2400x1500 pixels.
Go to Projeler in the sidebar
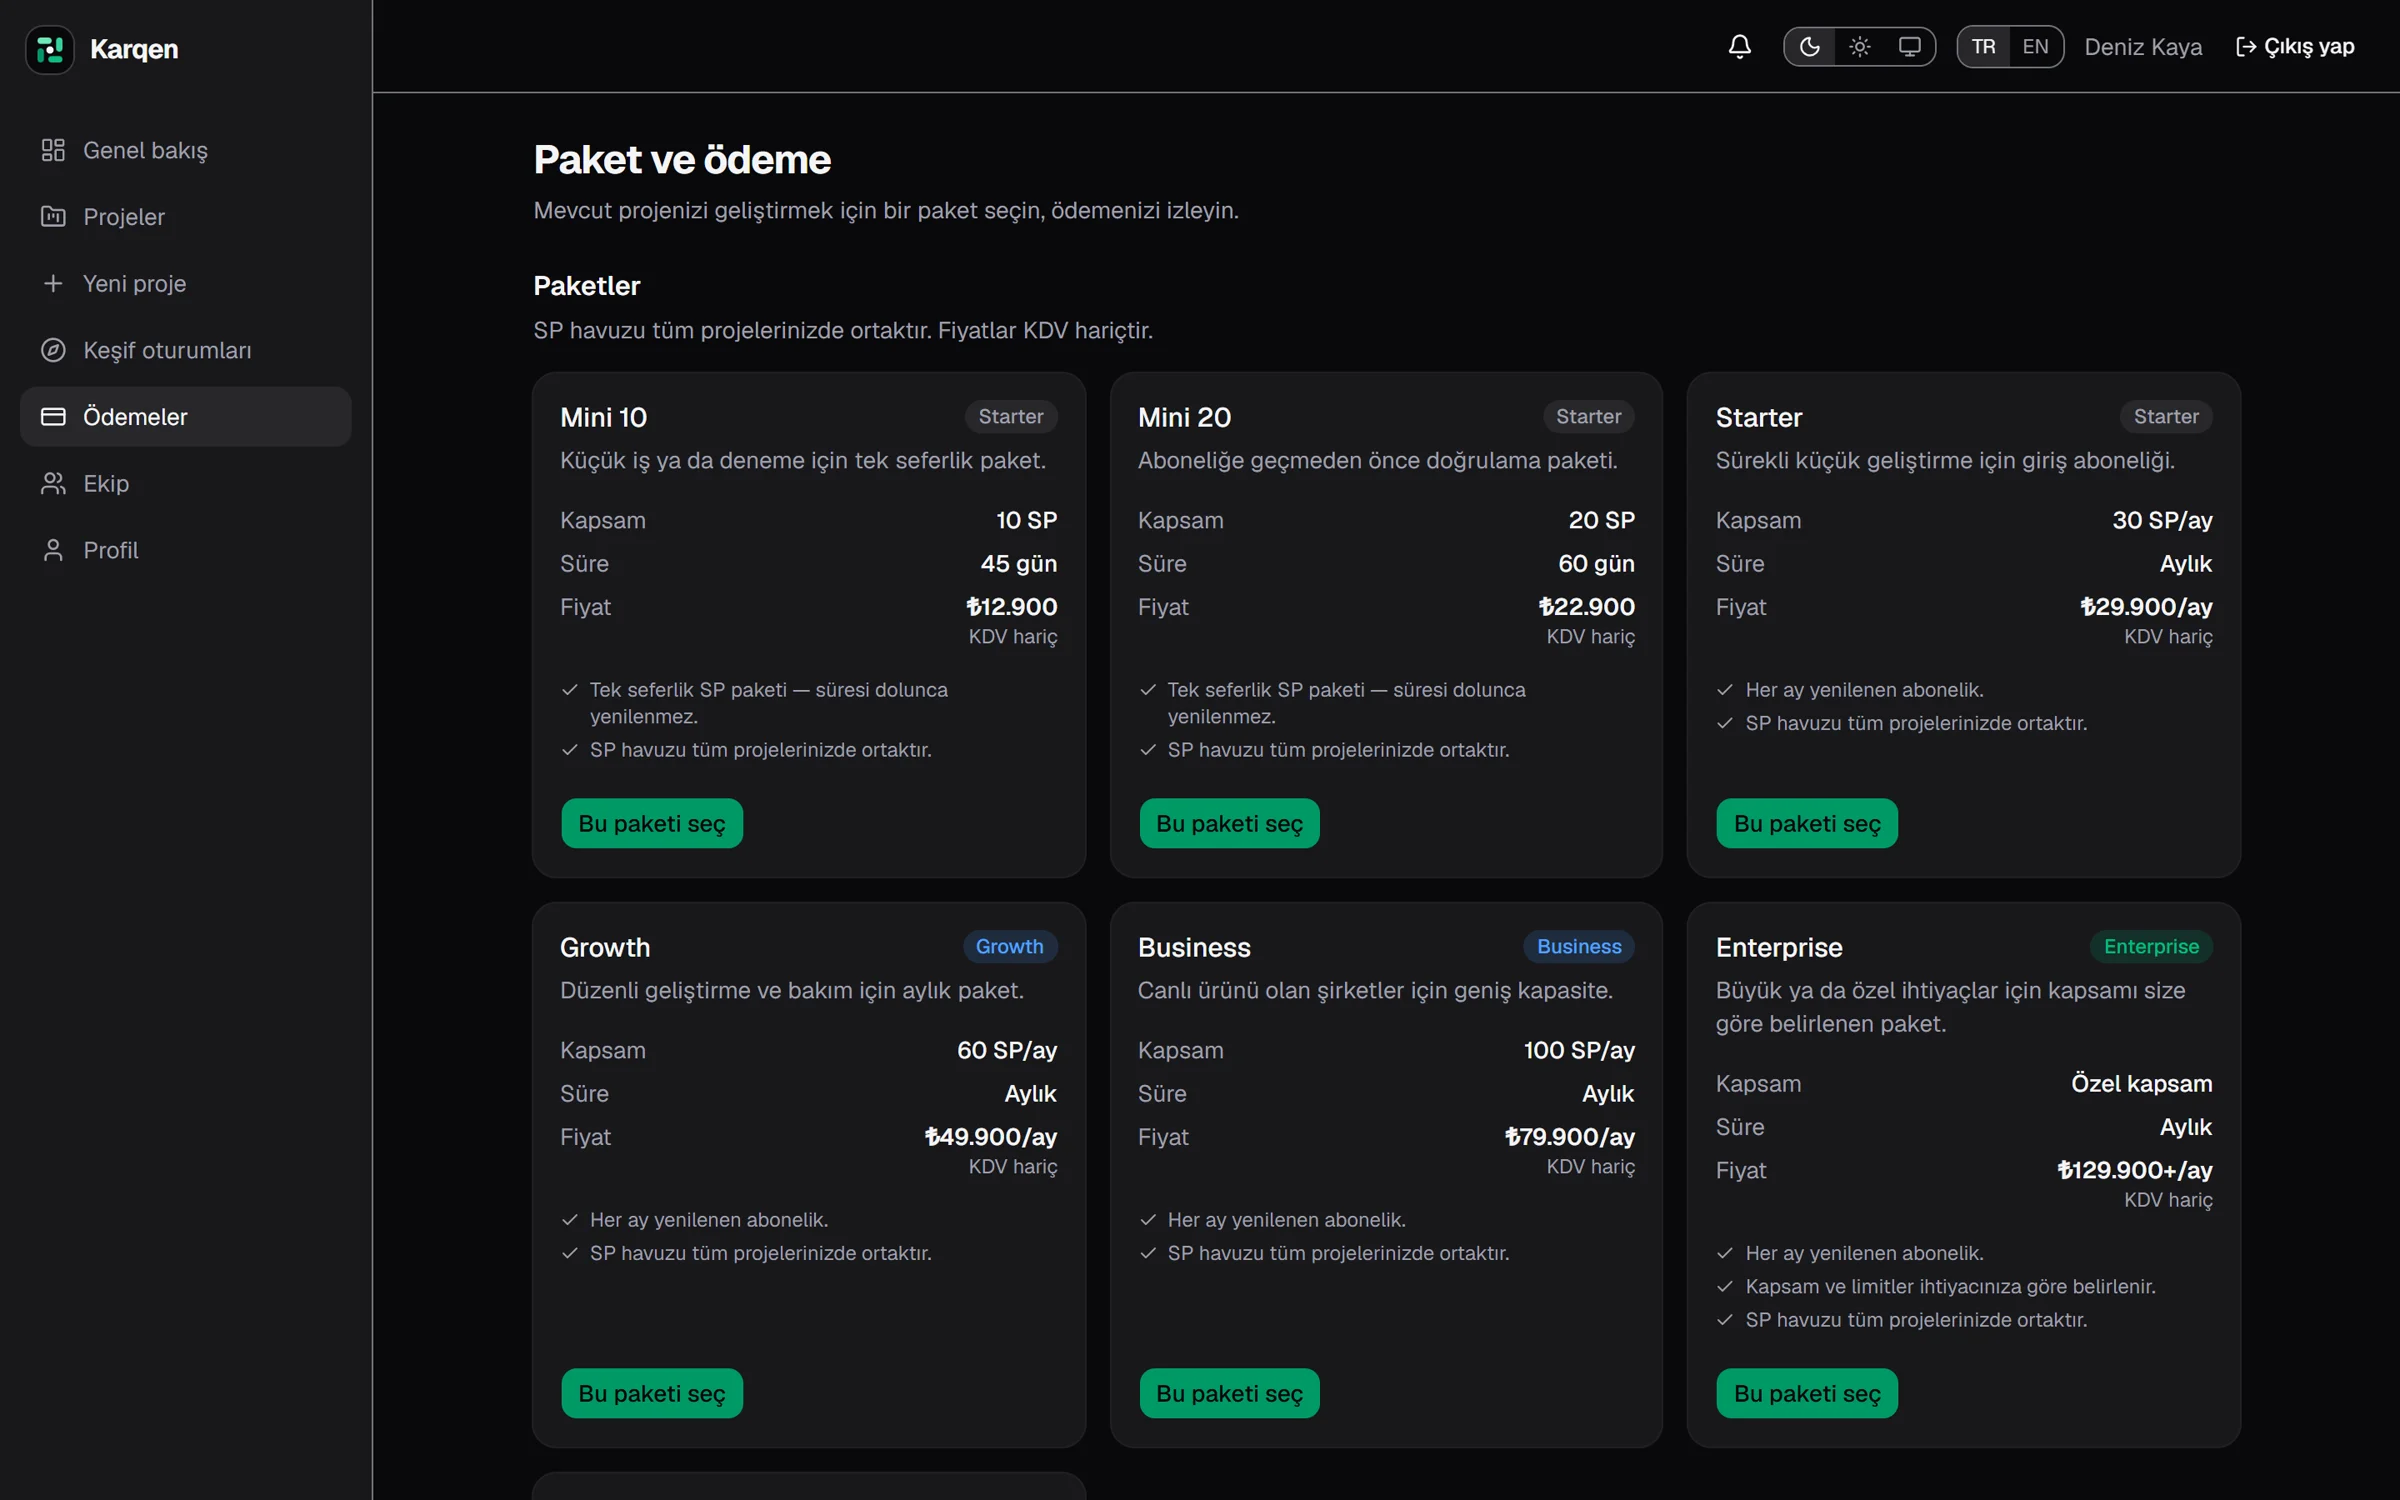pyautogui.click(x=185, y=217)
